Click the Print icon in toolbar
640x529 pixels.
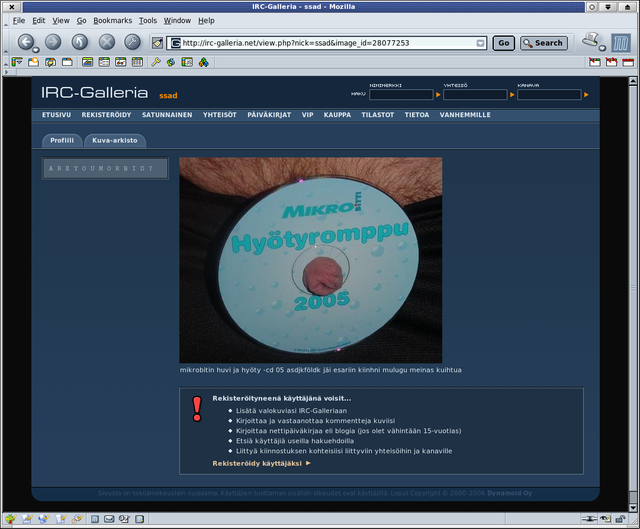coord(592,41)
